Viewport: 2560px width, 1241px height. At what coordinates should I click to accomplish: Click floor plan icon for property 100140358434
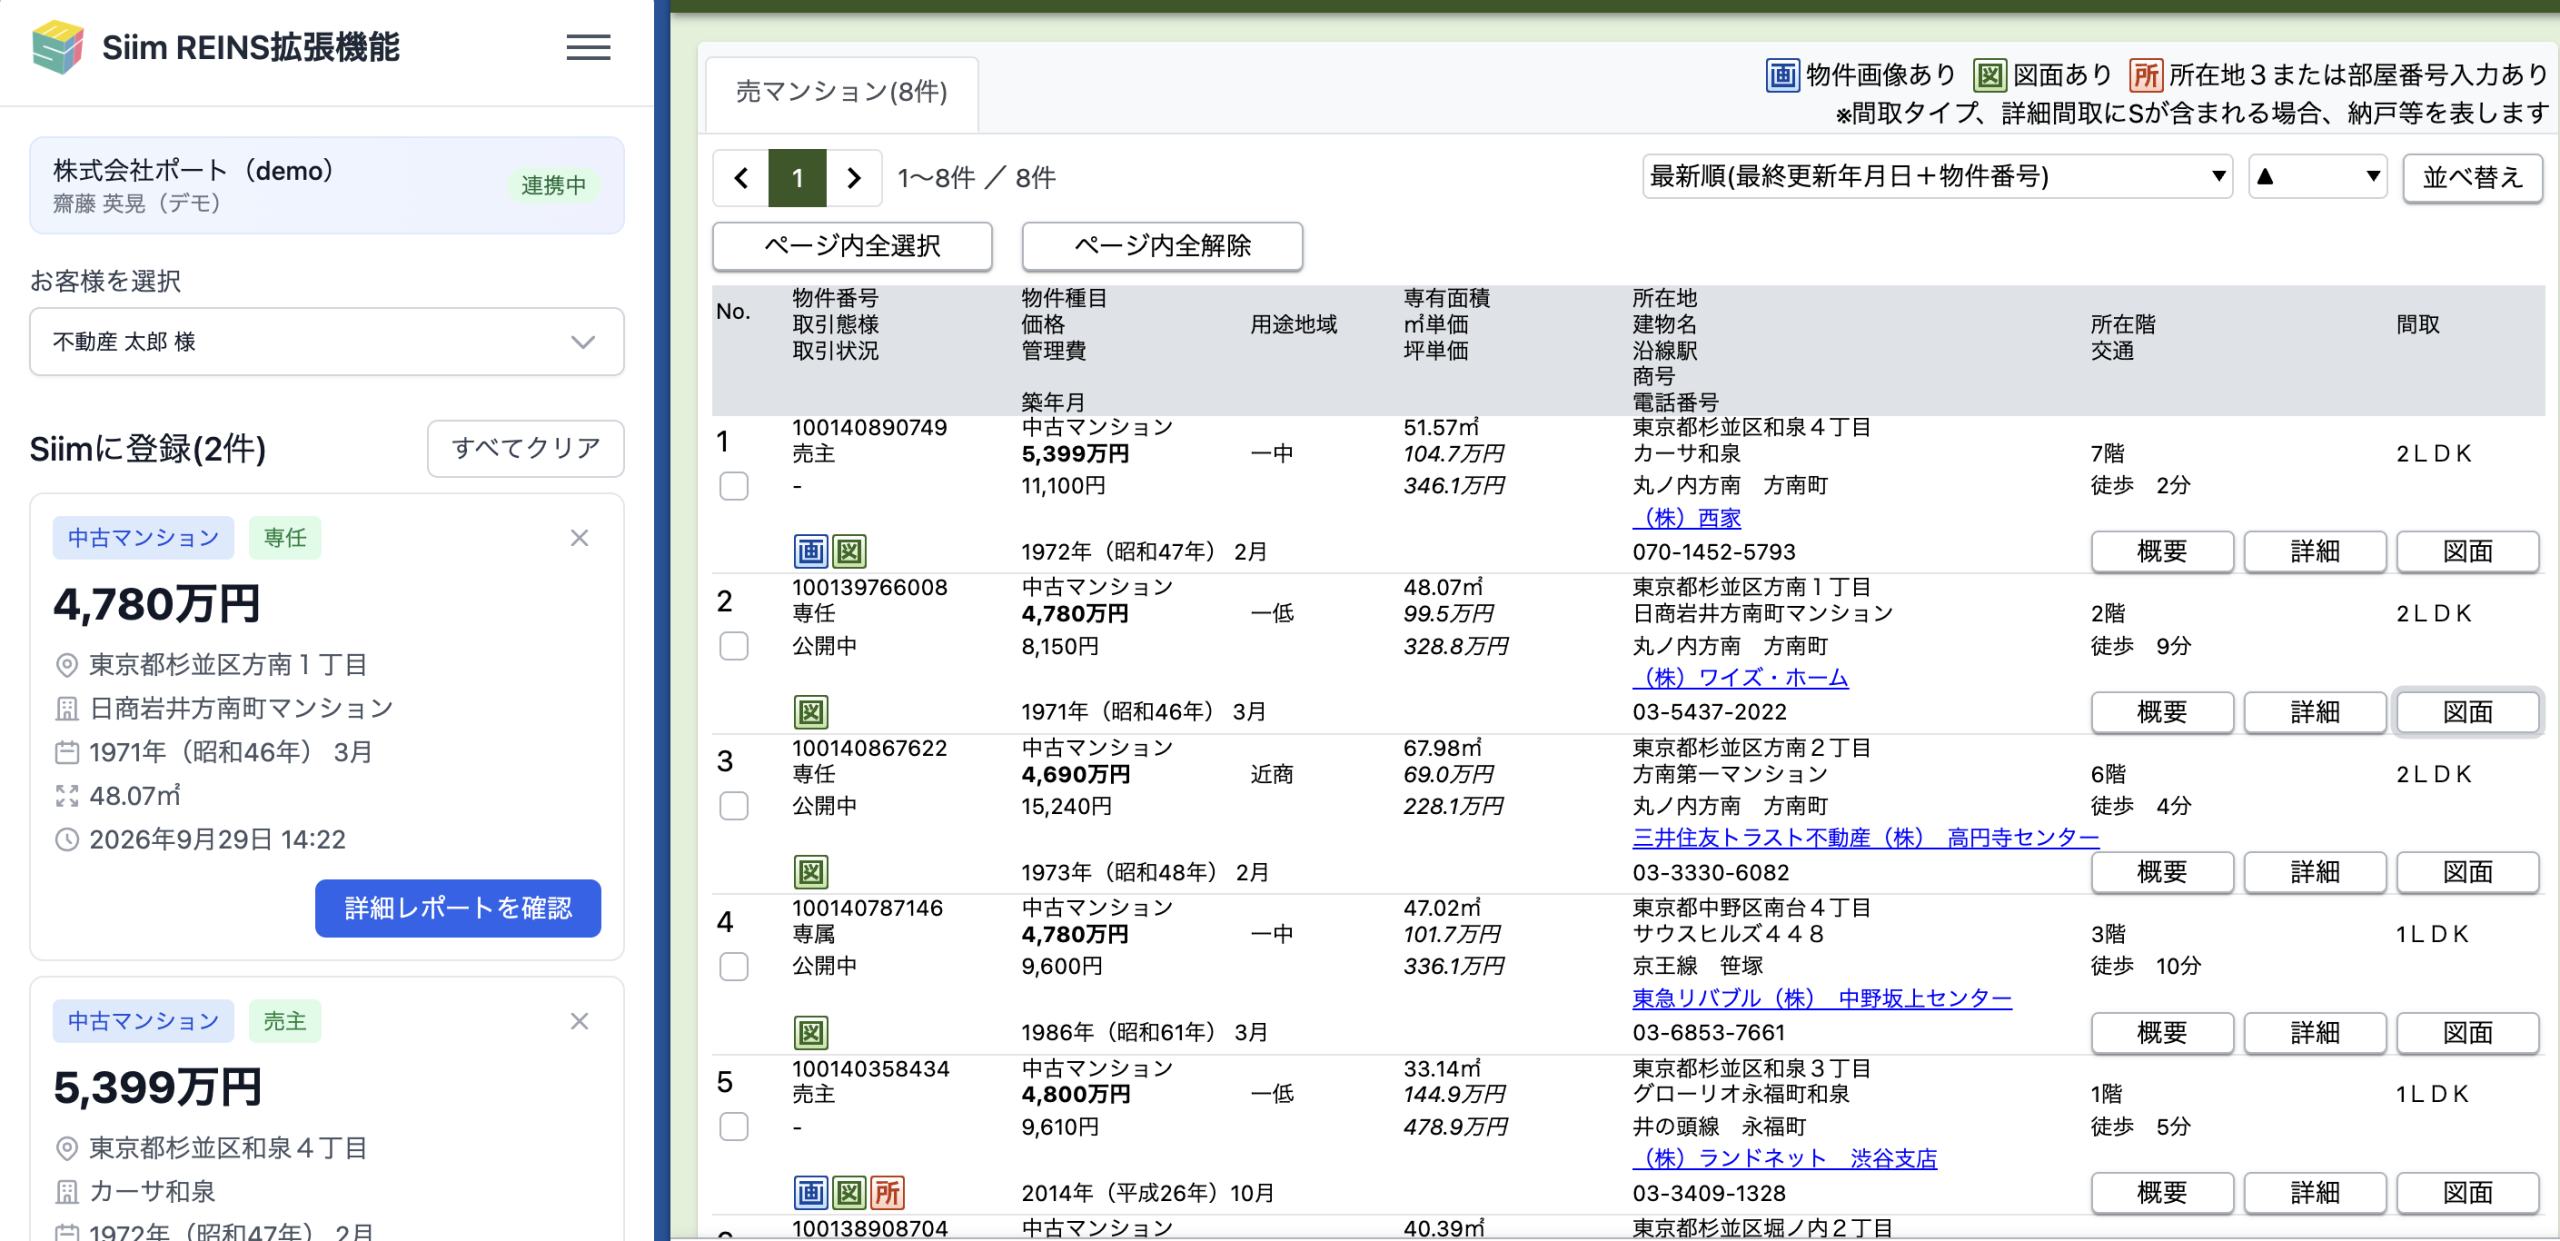[849, 1192]
